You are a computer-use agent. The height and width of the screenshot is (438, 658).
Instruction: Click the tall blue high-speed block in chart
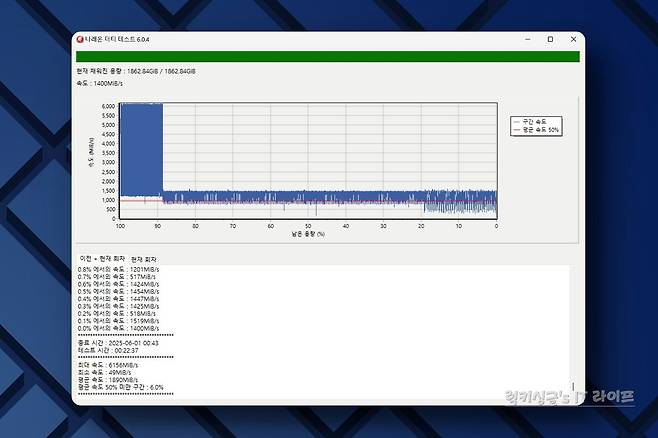(x=141, y=148)
